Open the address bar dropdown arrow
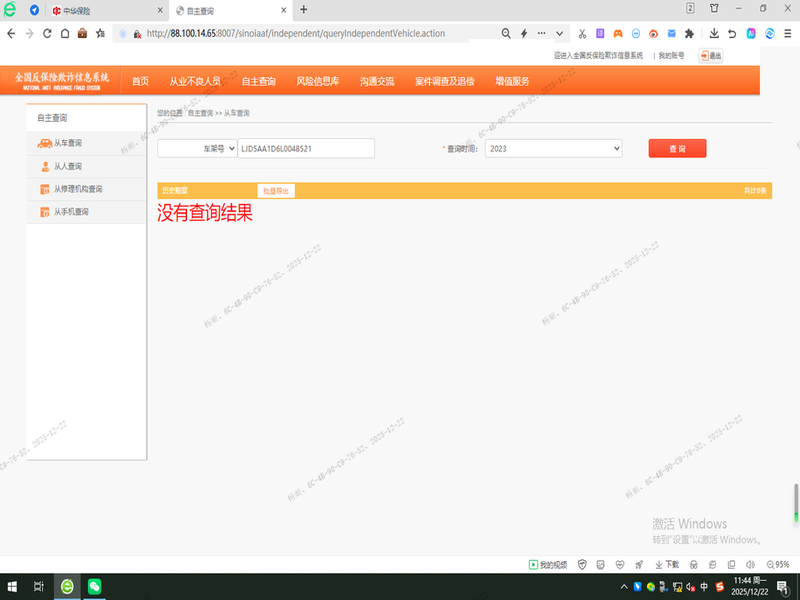The image size is (800, 600). pyautogui.click(x=558, y=33)
